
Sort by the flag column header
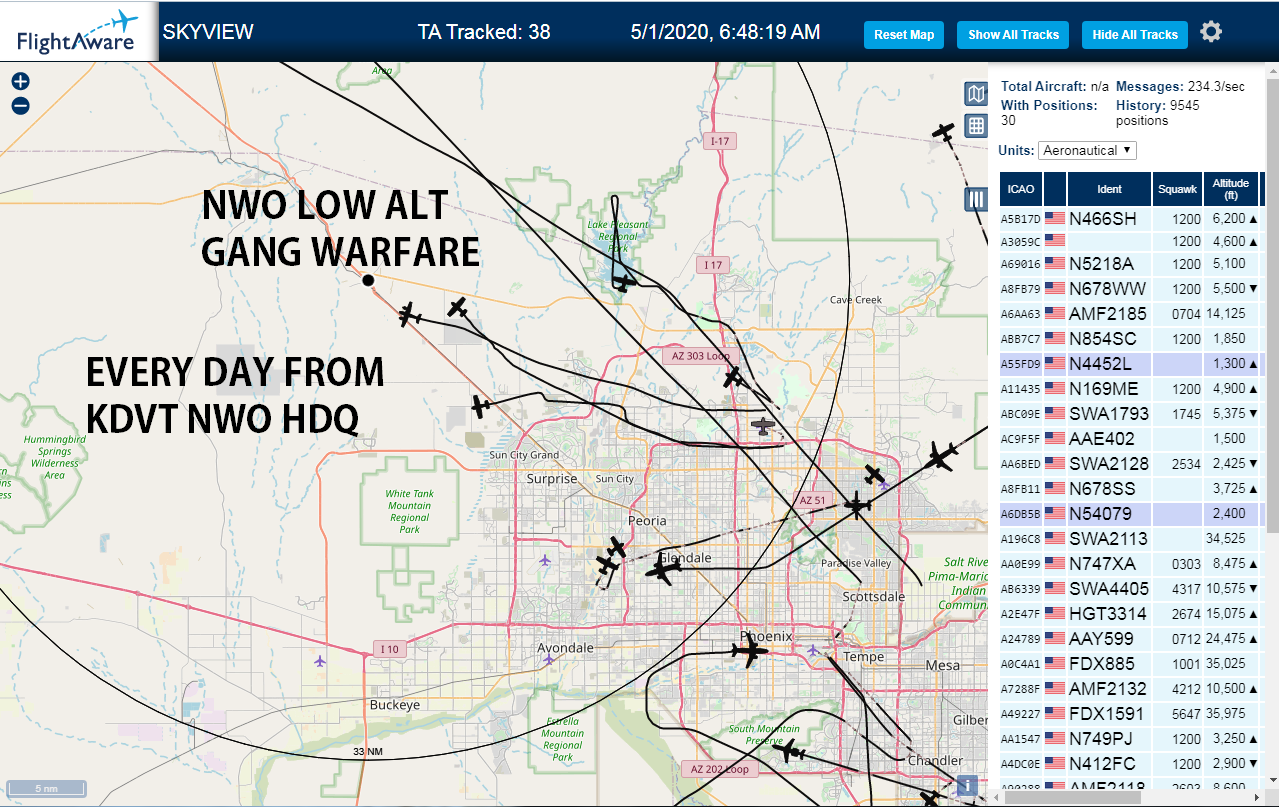pos(1054,189)
